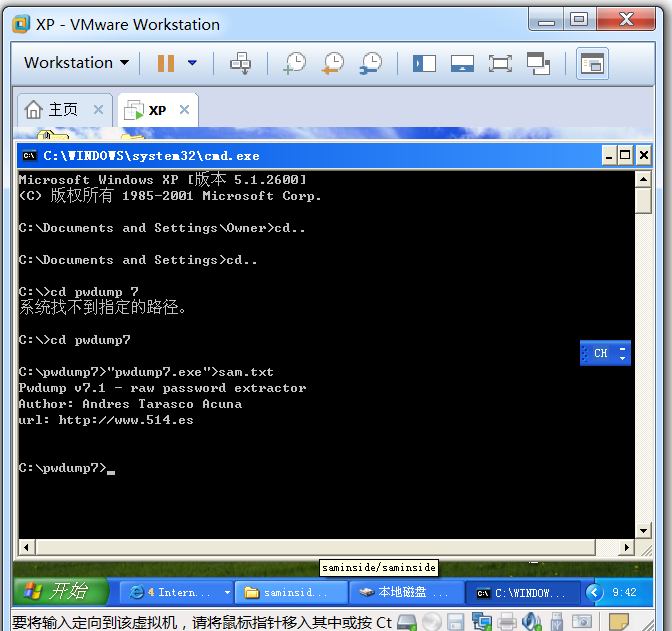
Task: Open the Workstation menu
Action: 76,63
